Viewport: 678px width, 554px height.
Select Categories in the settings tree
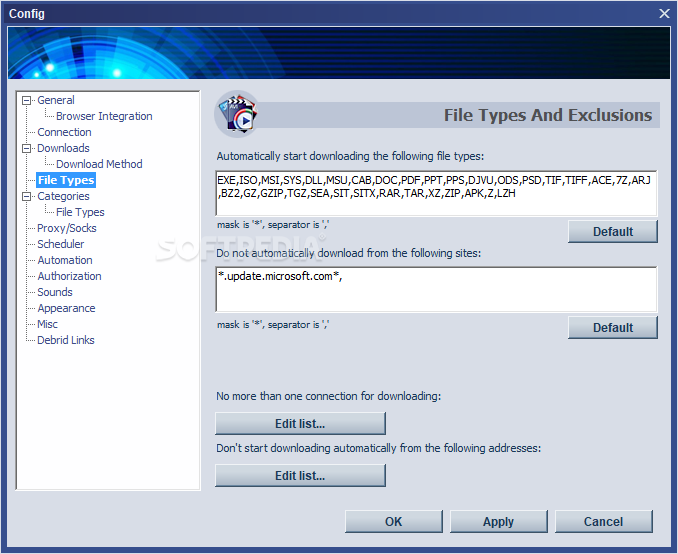click(63, 196)
